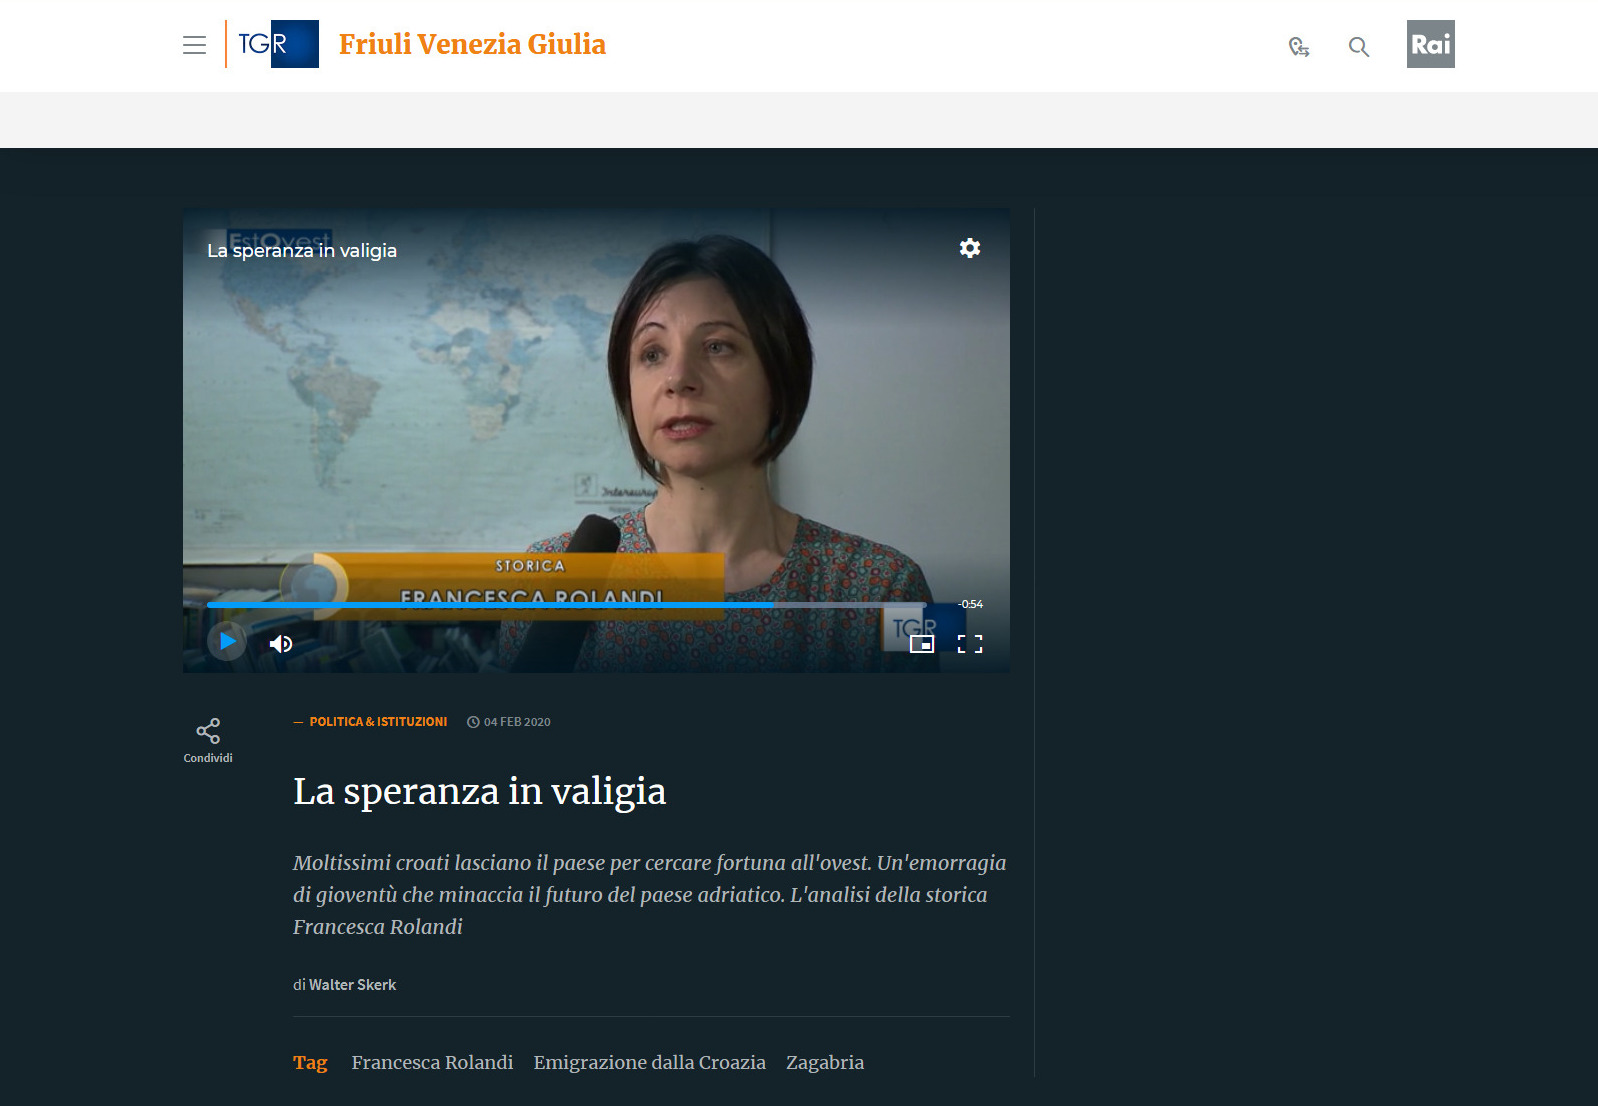This screenshot has height=1106, width=1598.
Task: Click author name Walter Skerk
Action: coord(352,985)
